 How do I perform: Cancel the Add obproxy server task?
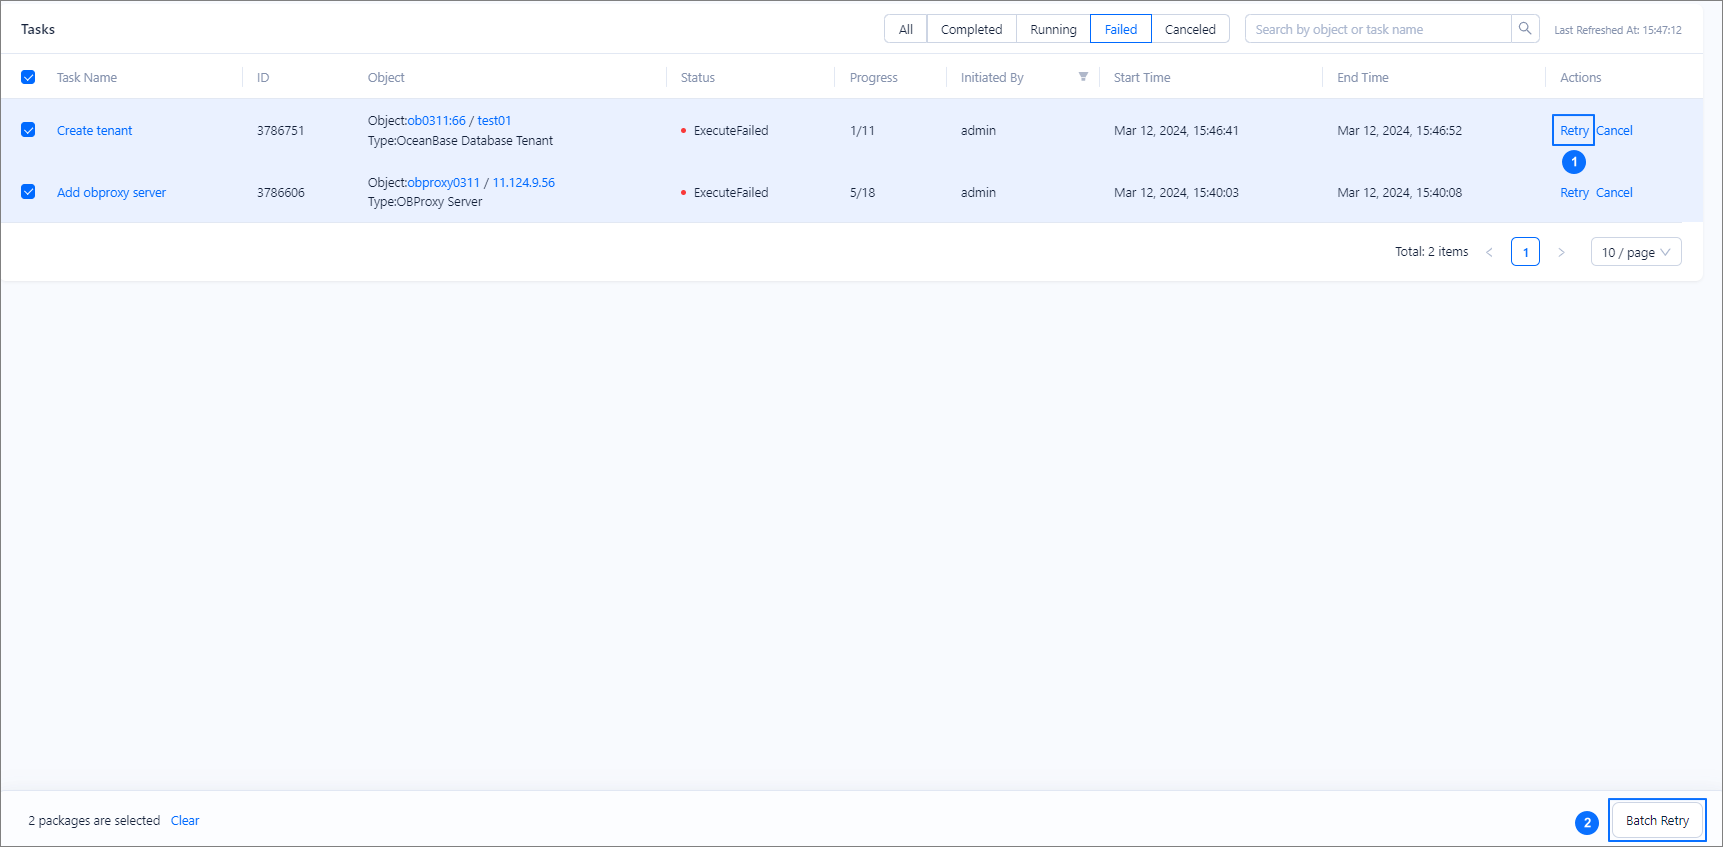(x=1614, y=193)
